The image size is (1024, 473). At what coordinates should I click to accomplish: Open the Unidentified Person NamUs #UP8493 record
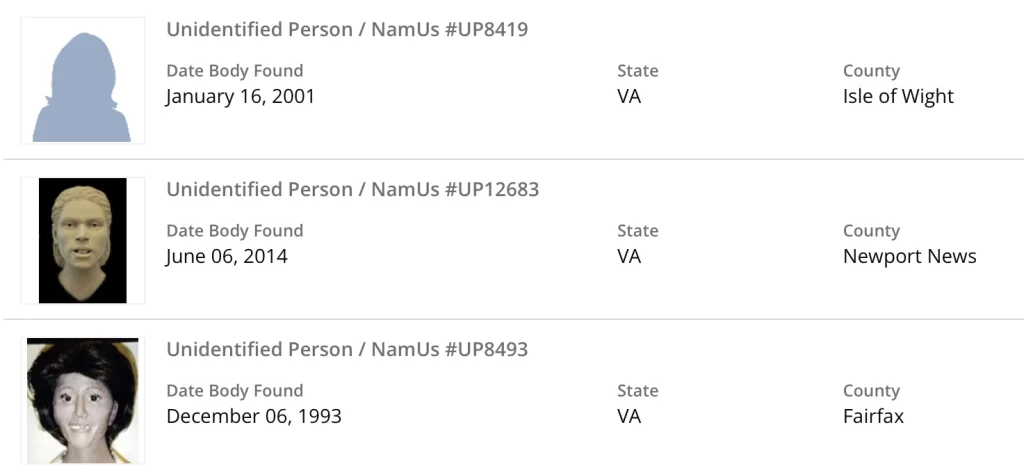point(347,350)
